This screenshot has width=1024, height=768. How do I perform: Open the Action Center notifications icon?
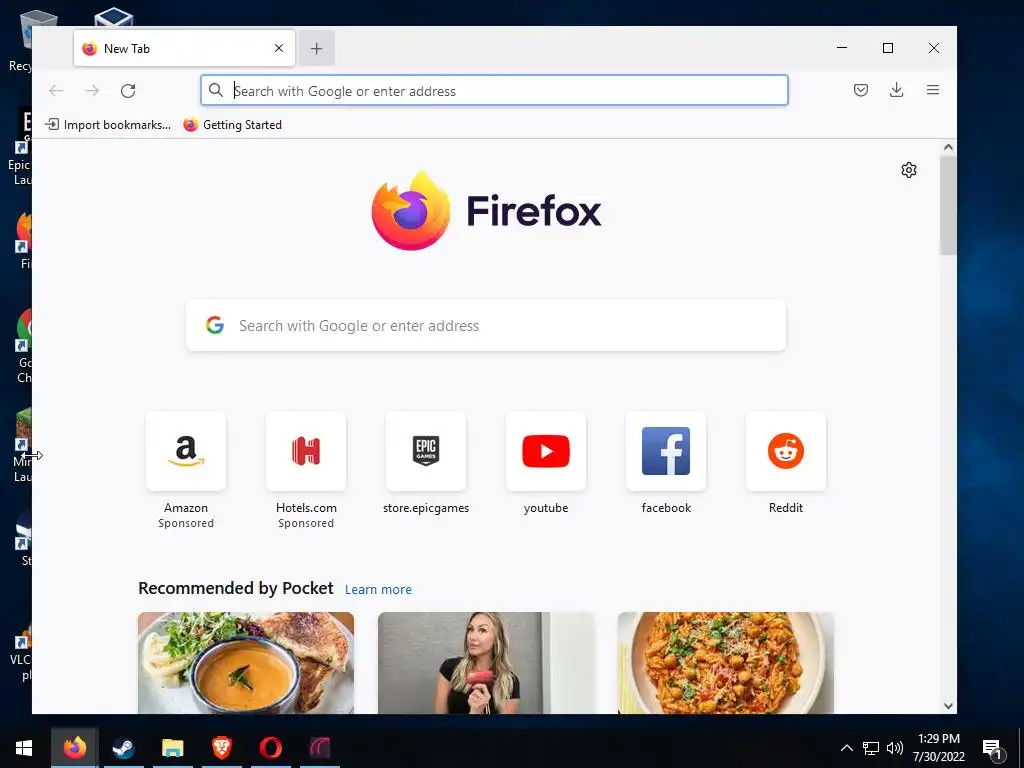[x=993, y=749]
